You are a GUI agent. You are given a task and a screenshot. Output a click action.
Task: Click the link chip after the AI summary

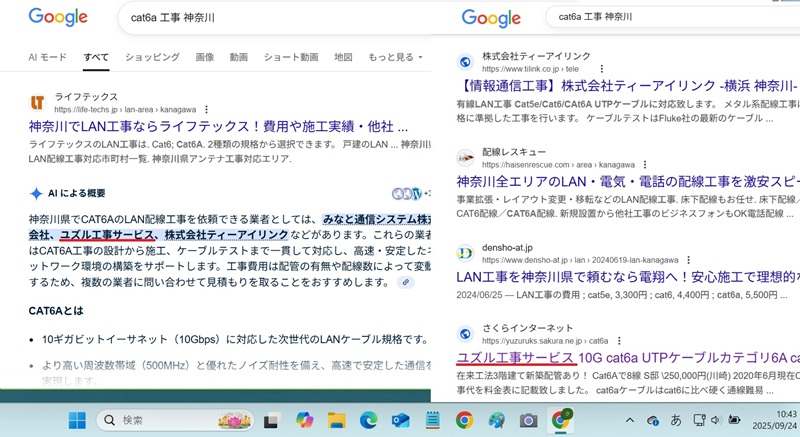point(406,282)
